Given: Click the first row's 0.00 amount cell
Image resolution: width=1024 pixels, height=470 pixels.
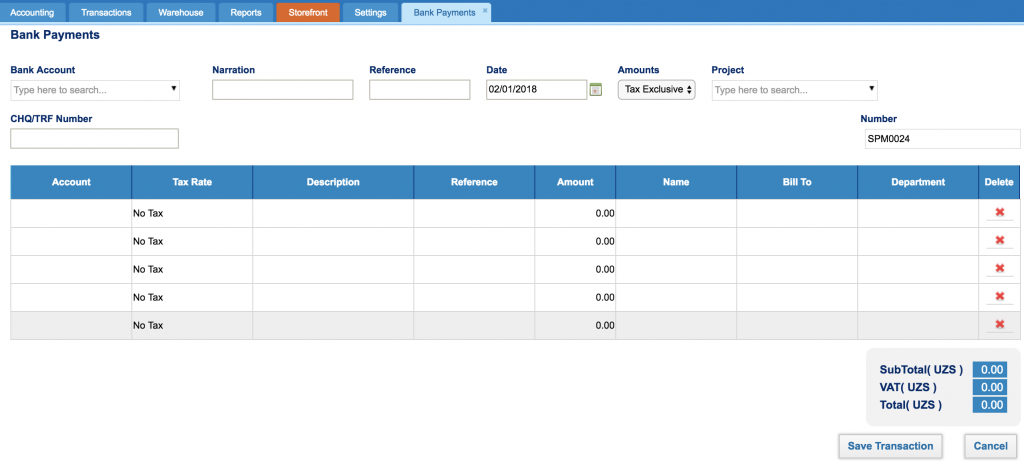Looking at the screenshot, I should (575, 213).
